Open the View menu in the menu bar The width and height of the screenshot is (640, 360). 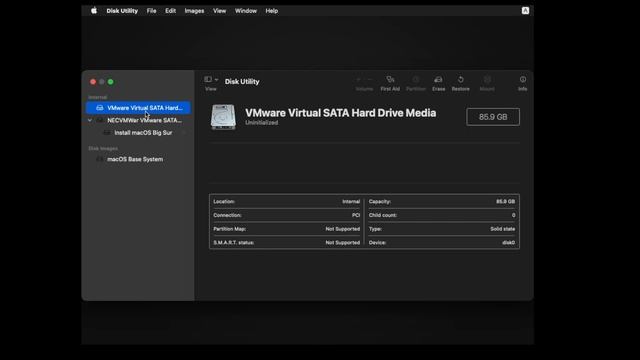[x=219, y=11]
